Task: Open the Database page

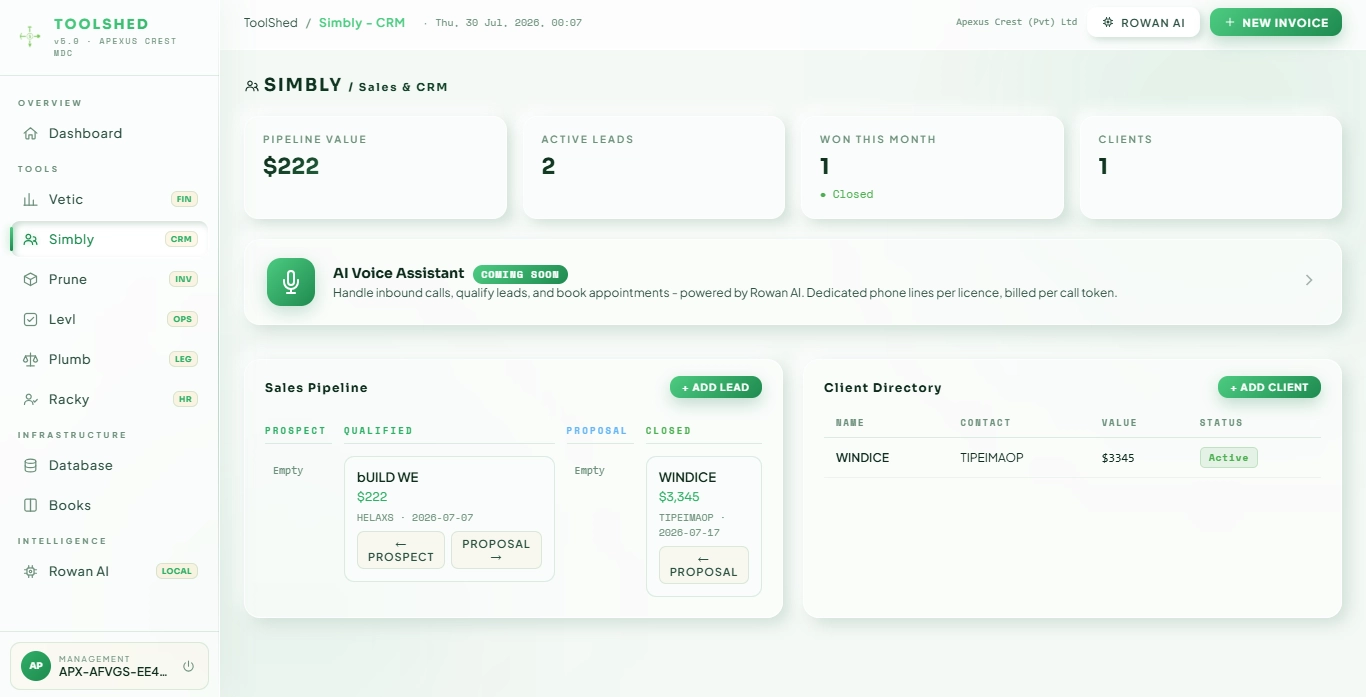Action: pyautogui.click(x=109, y=465)
